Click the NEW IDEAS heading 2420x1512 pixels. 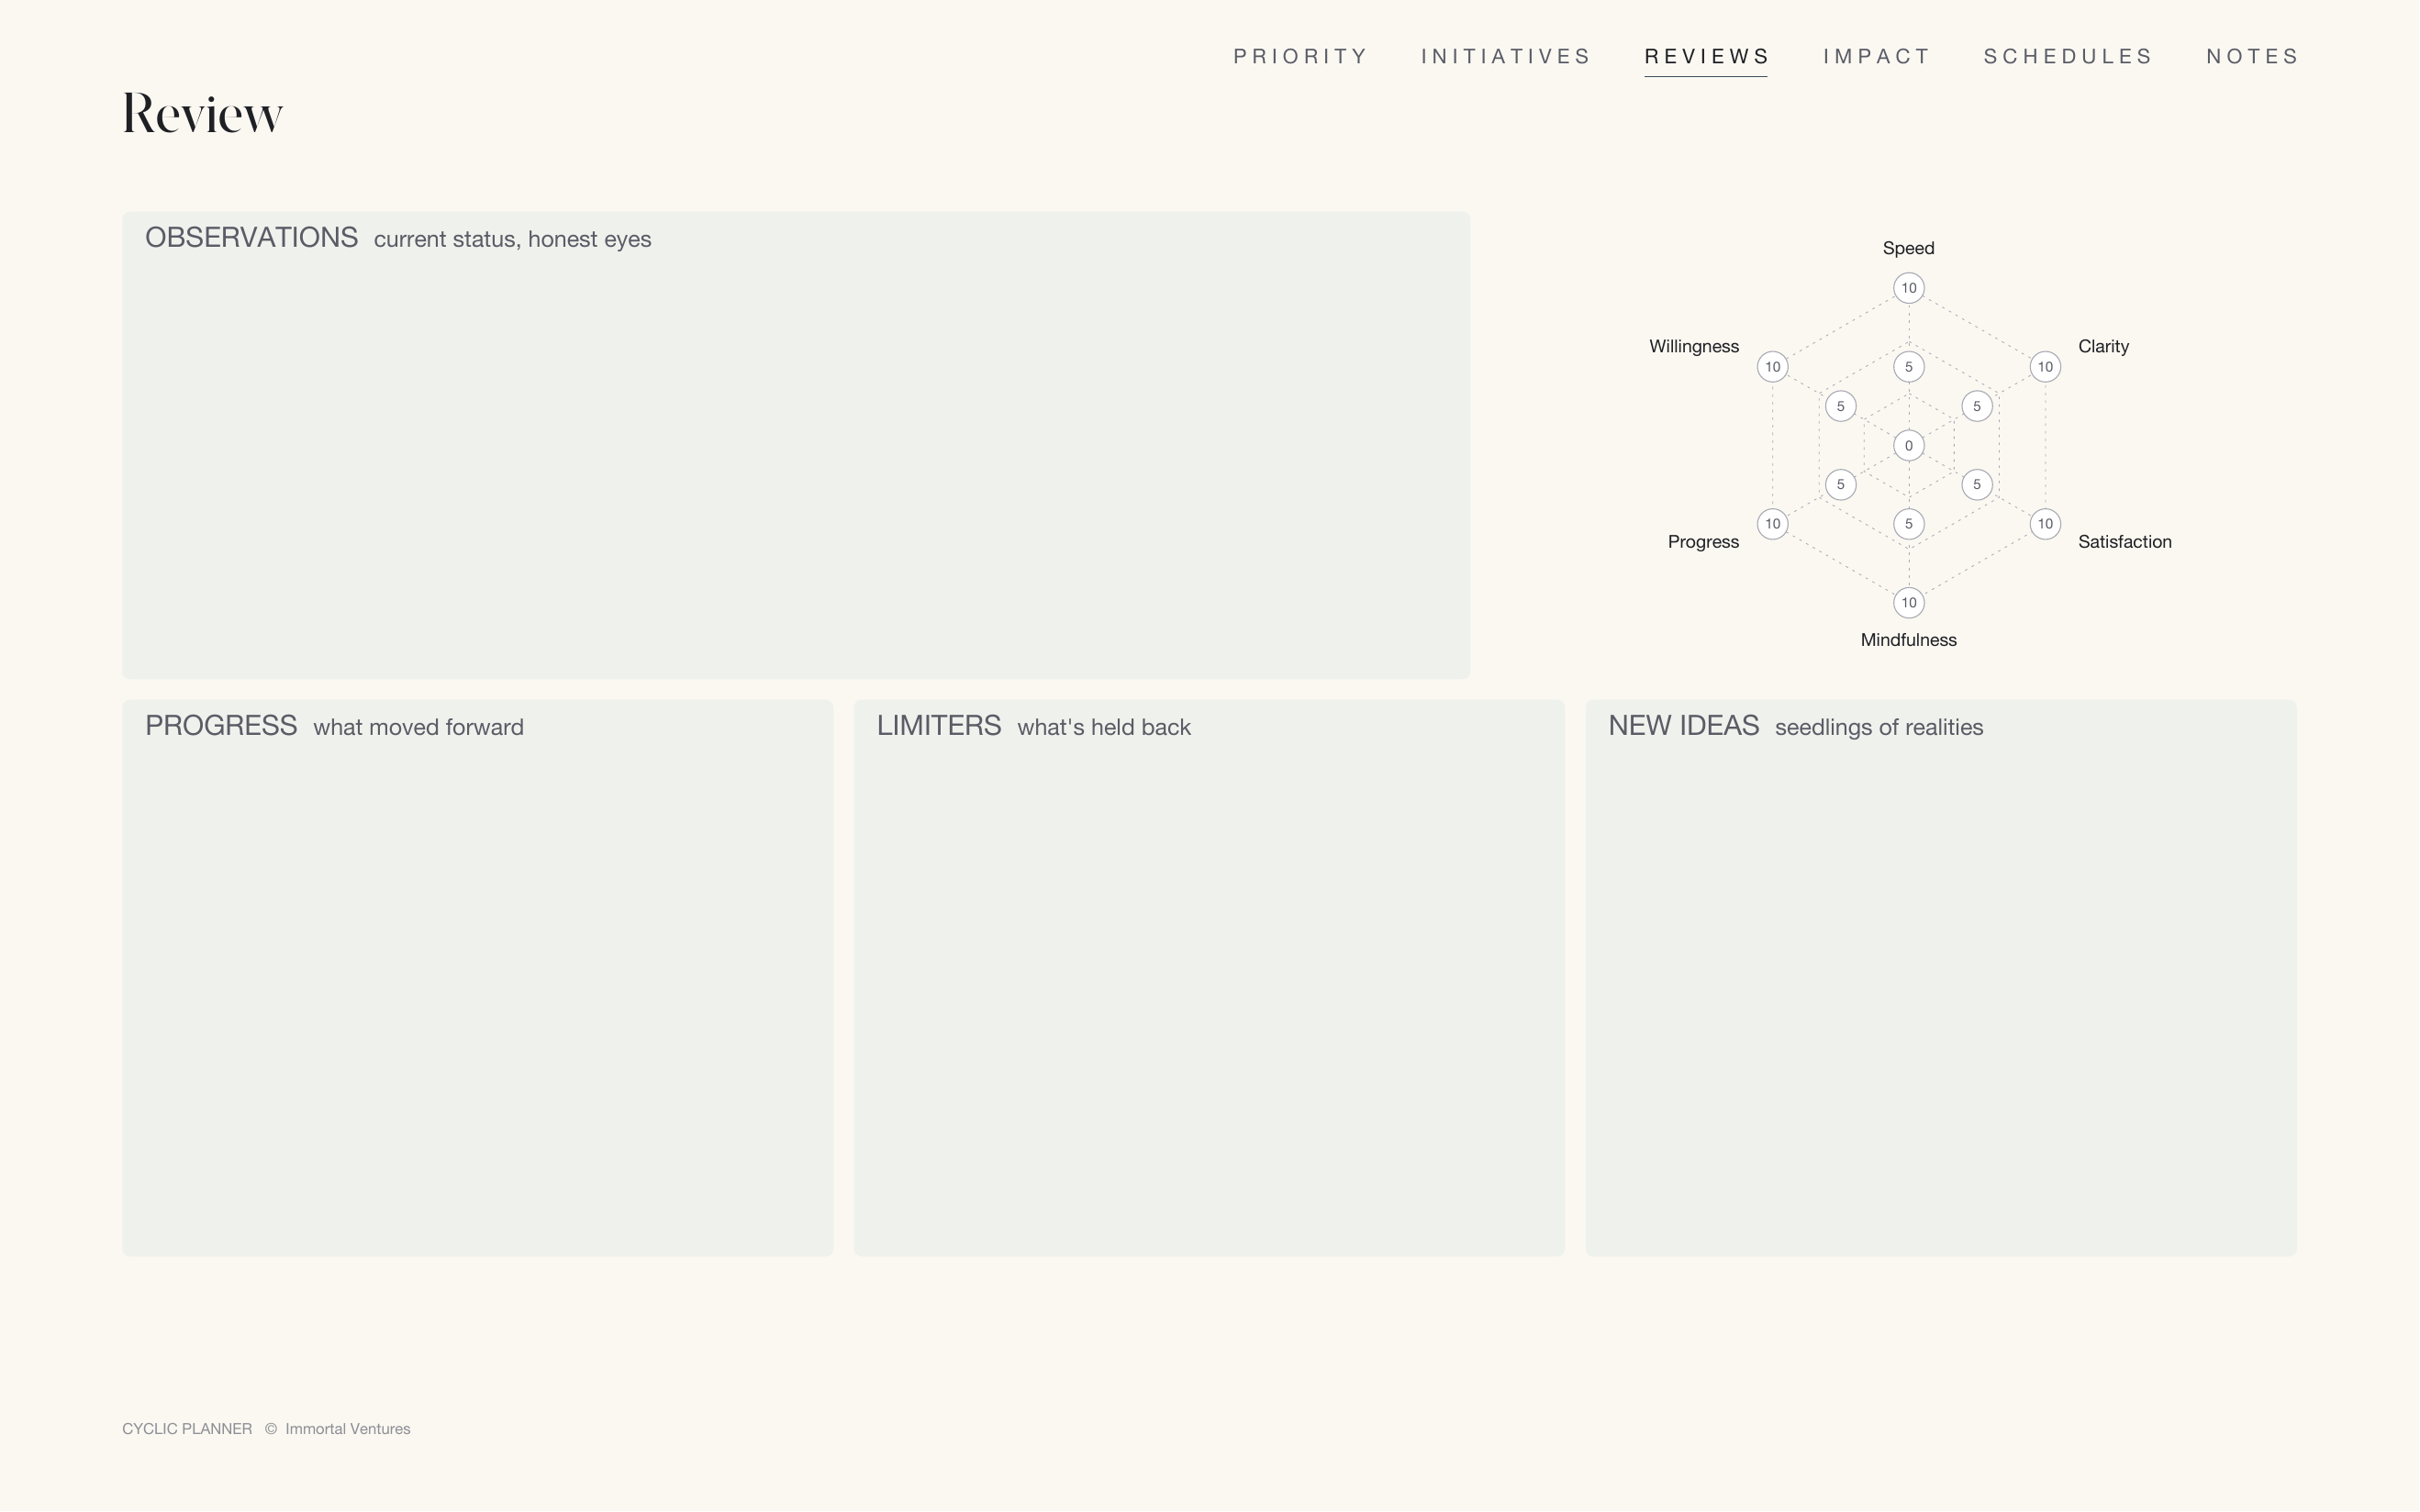[1683, 726]
